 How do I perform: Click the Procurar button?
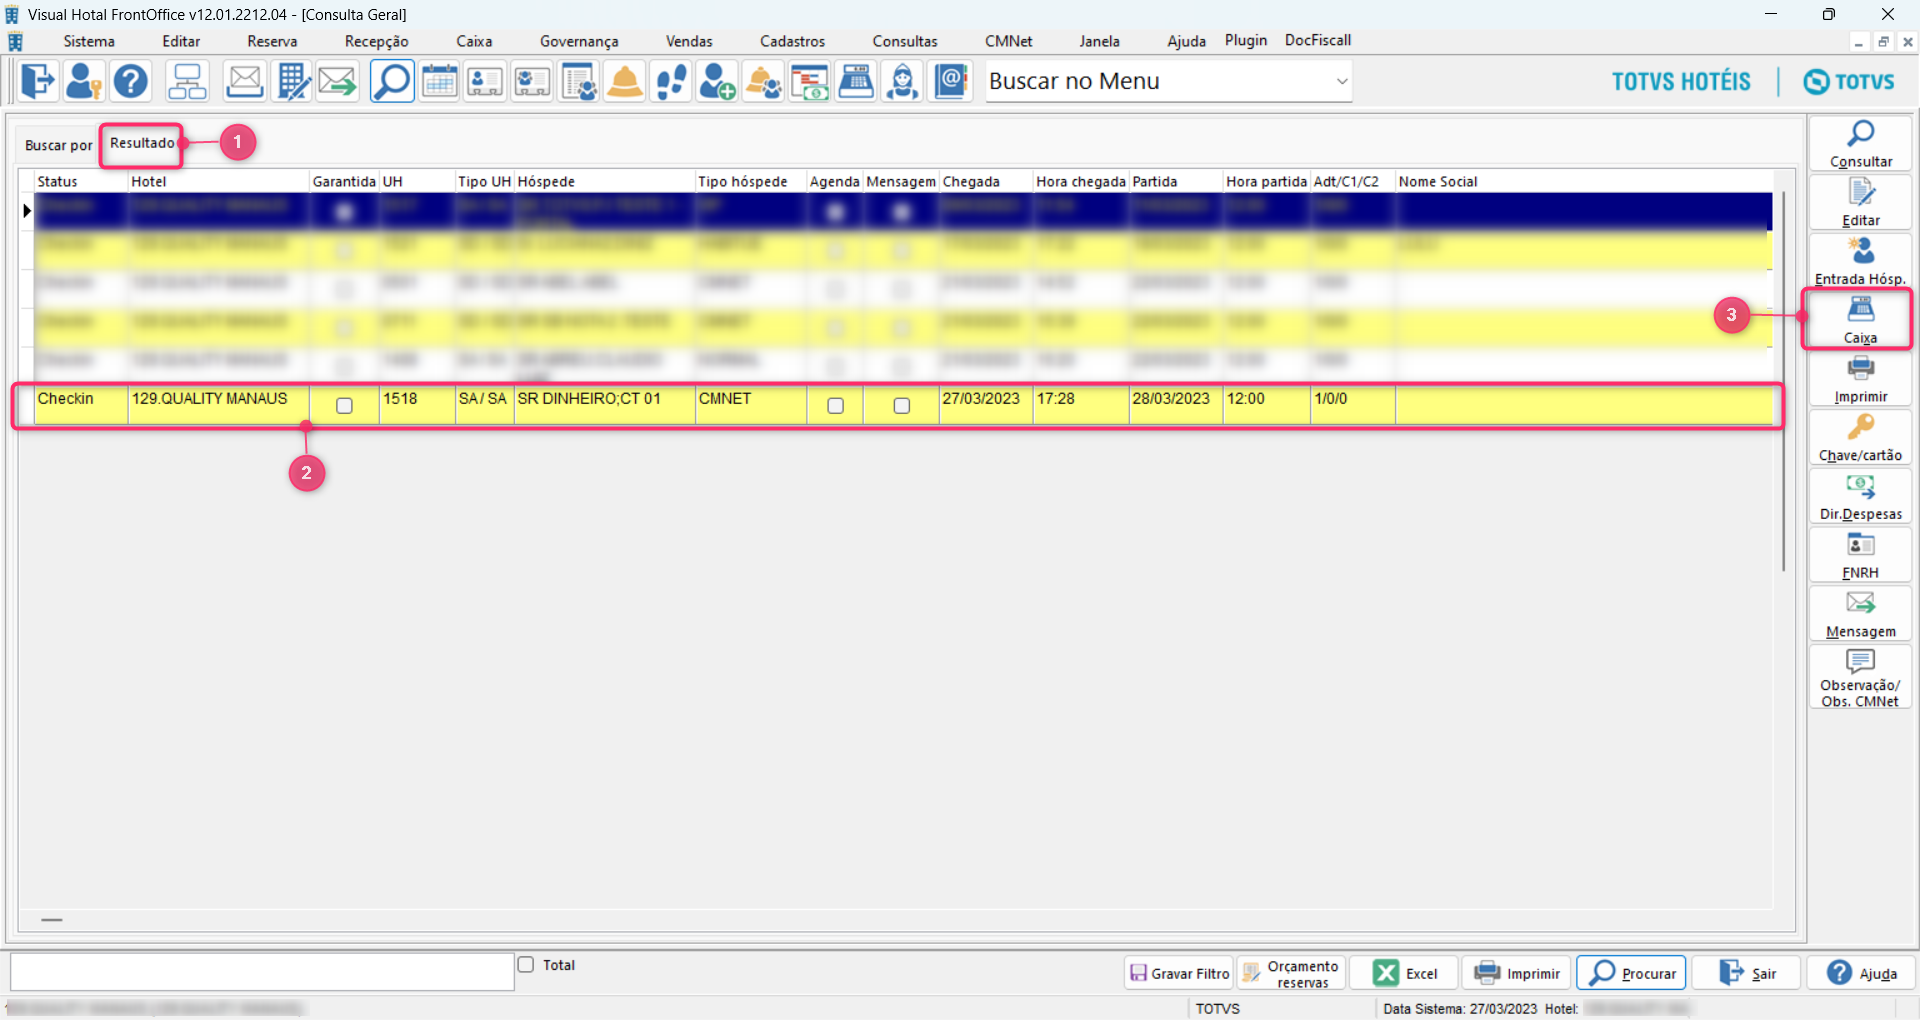[x=1632, y=973]
